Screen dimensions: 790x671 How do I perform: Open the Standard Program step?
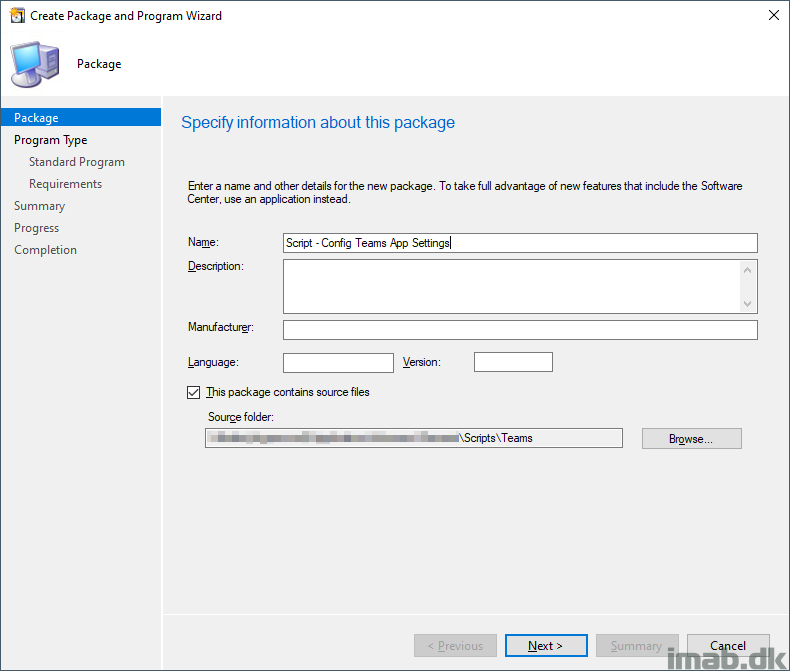pos(76,162)
